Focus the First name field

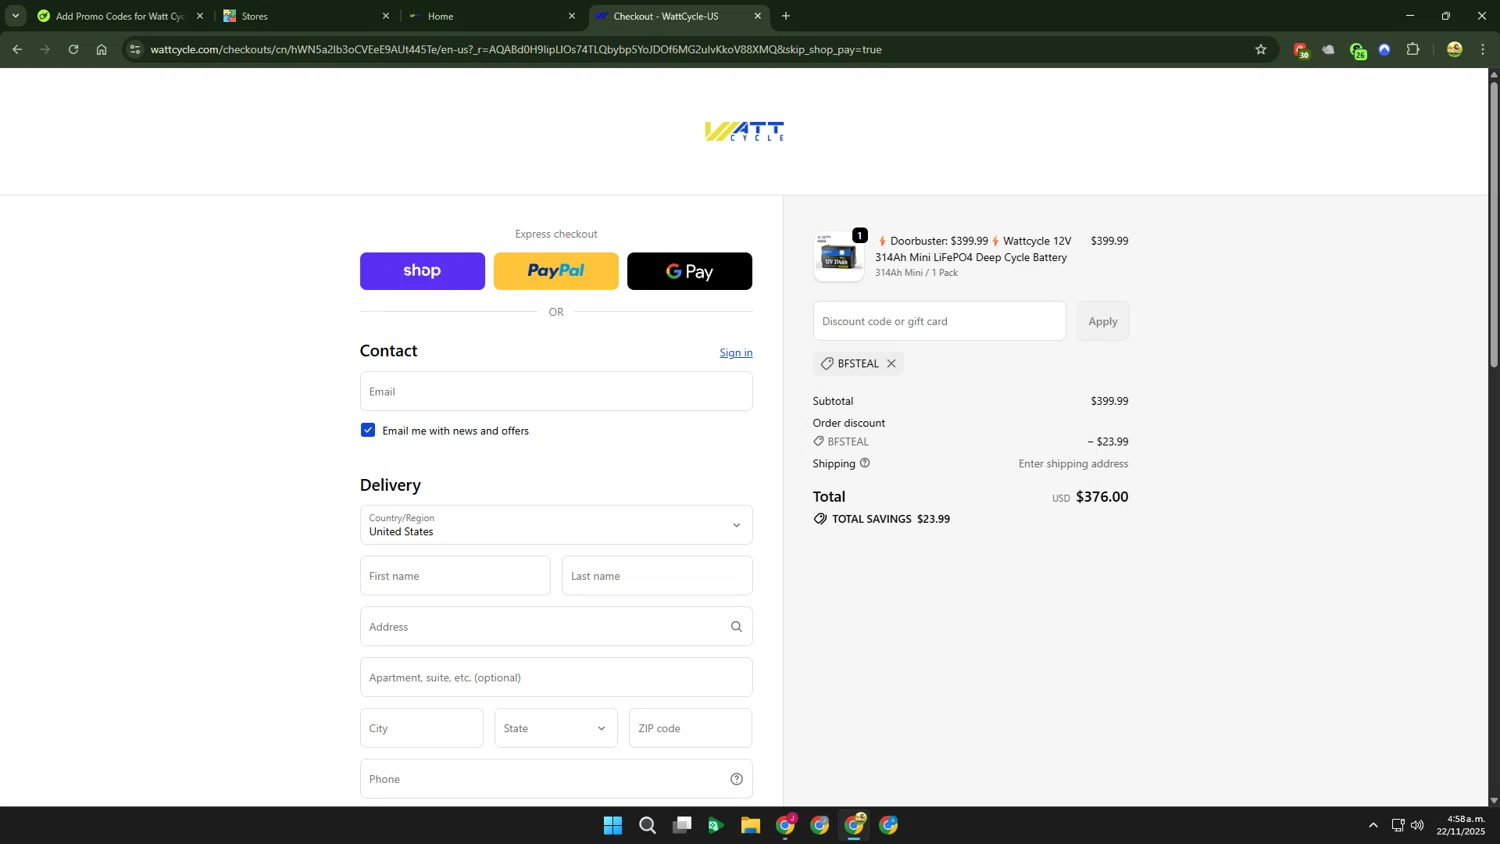(455, 576)
